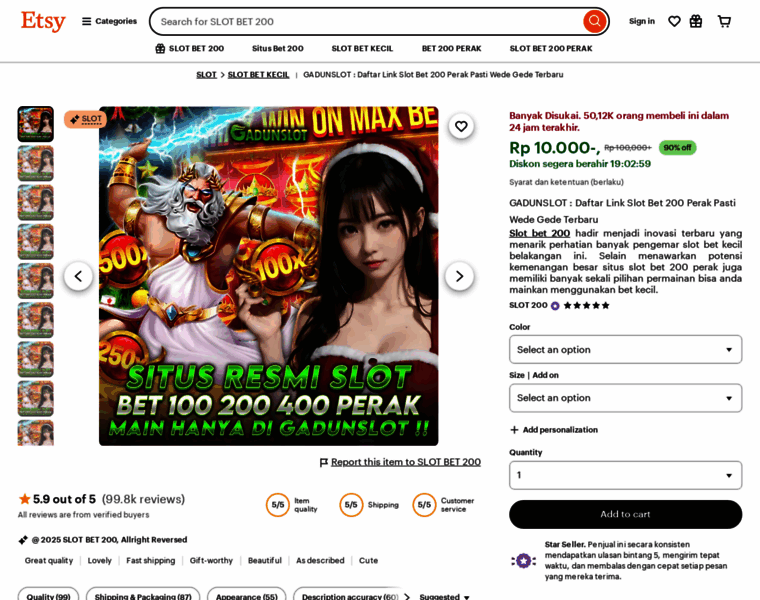Filter reviews by Appearance (55)
760x600 pixels.
click(247, 596)
